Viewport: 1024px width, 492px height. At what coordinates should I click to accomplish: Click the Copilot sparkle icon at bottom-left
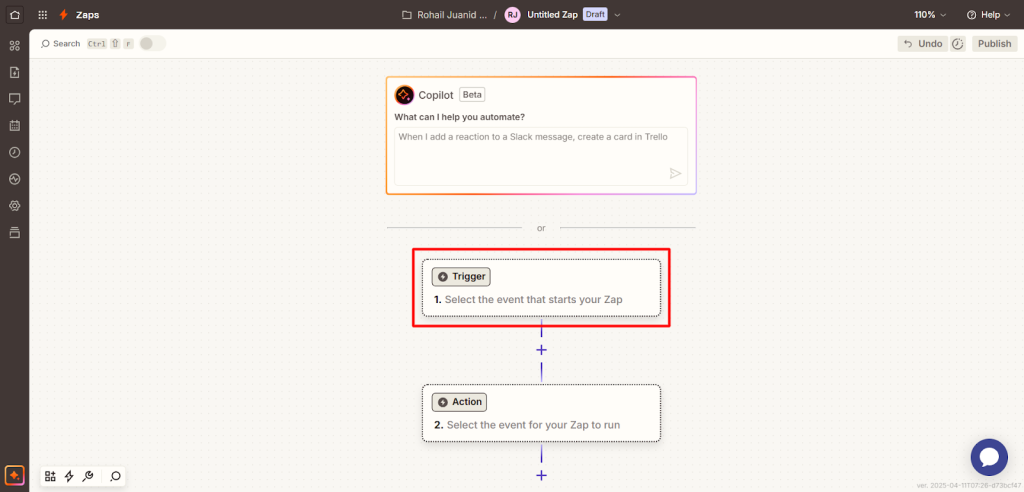[x=14, y=476]
